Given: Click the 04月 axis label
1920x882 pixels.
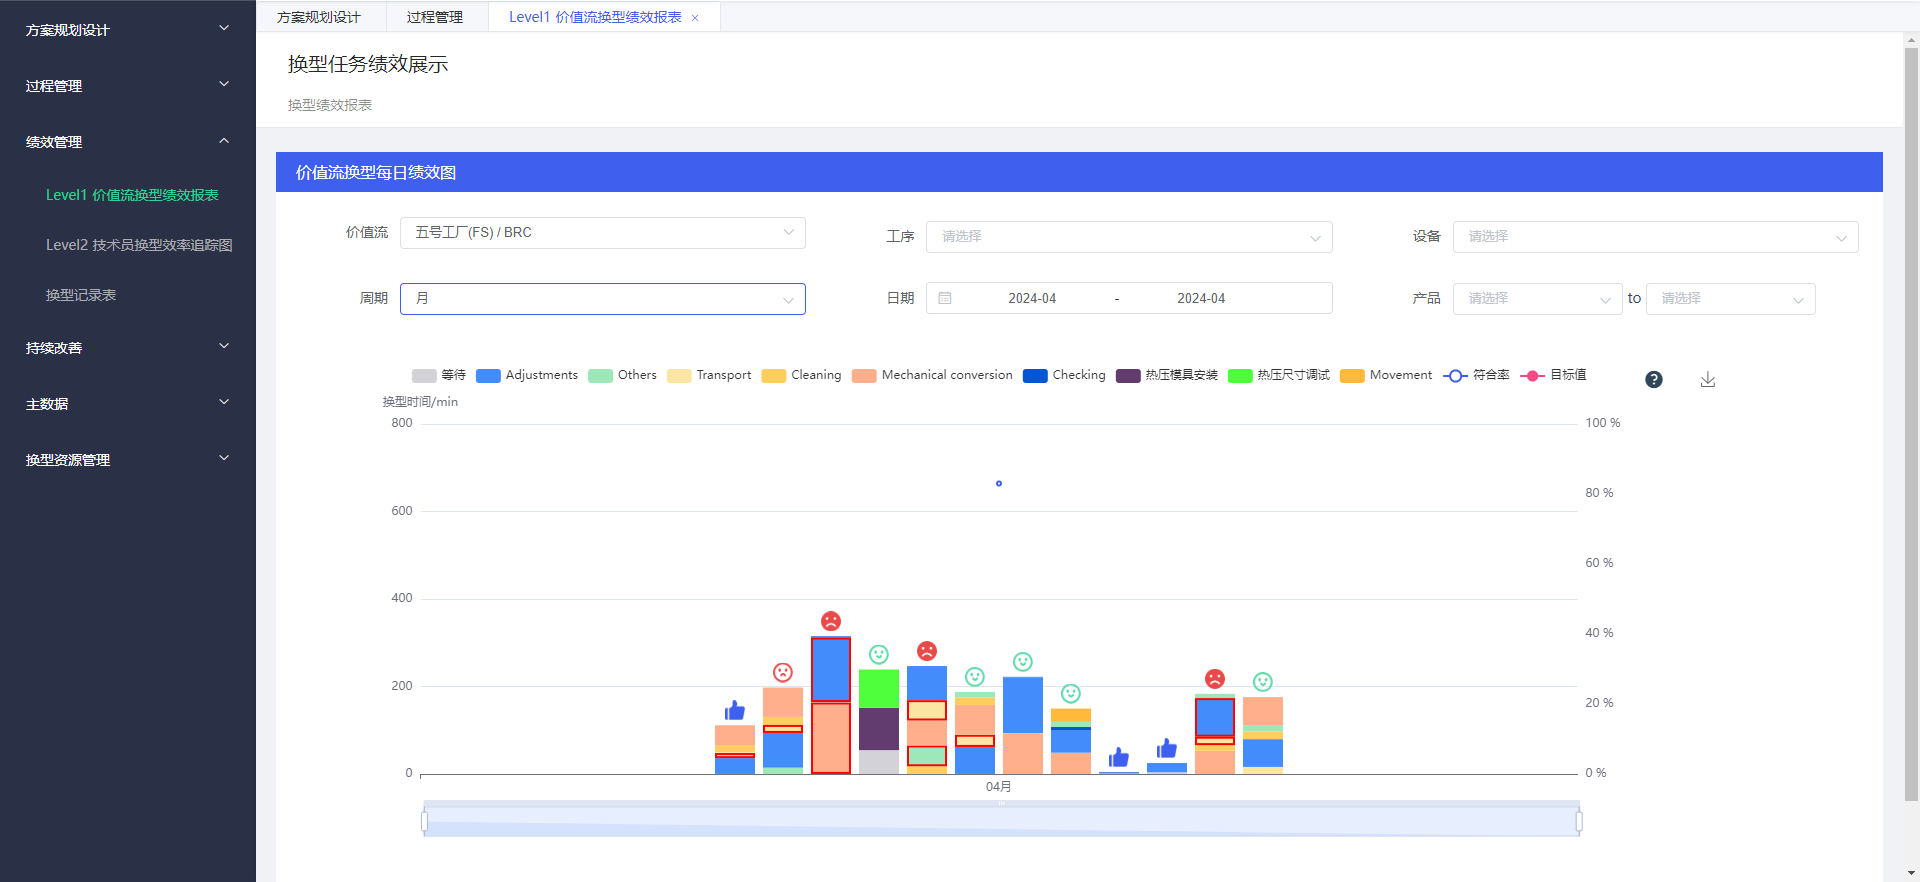Looking at the screenshot, I should pyautogui.click(x=999, y=787).
